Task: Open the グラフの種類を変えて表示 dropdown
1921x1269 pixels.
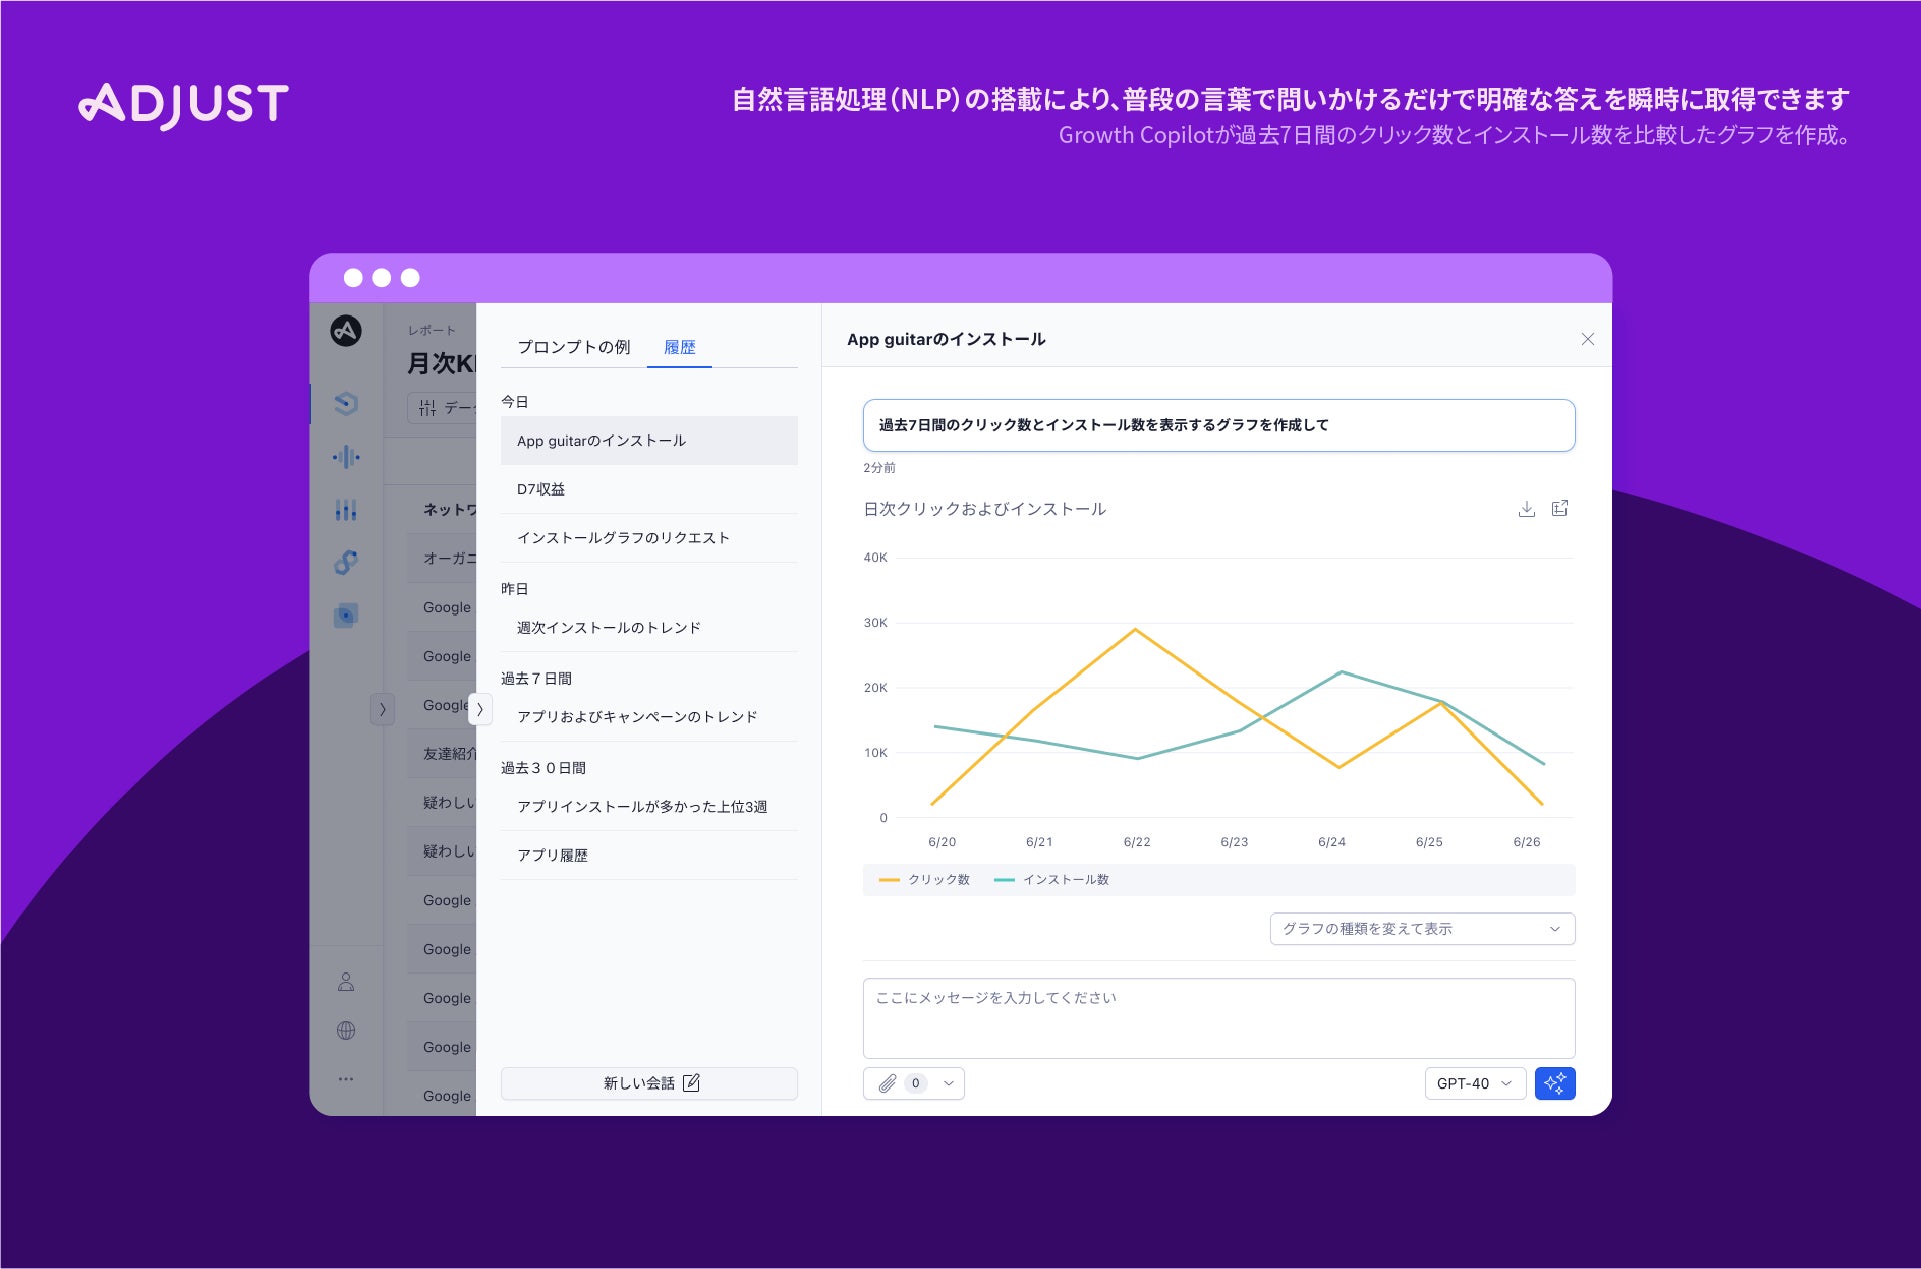Action: coord(1421,929)
